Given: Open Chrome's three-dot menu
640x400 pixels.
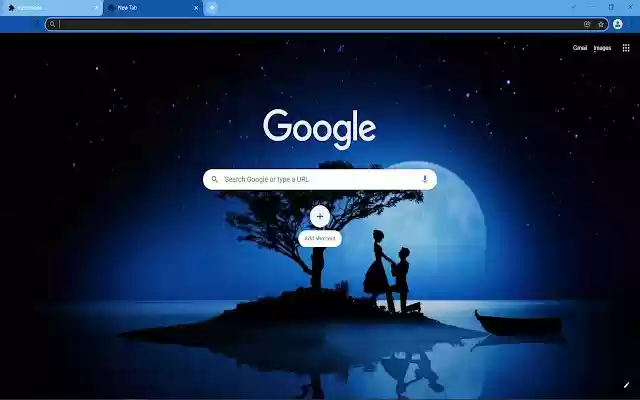Looking at the screenshot, I should coord(632,24).
